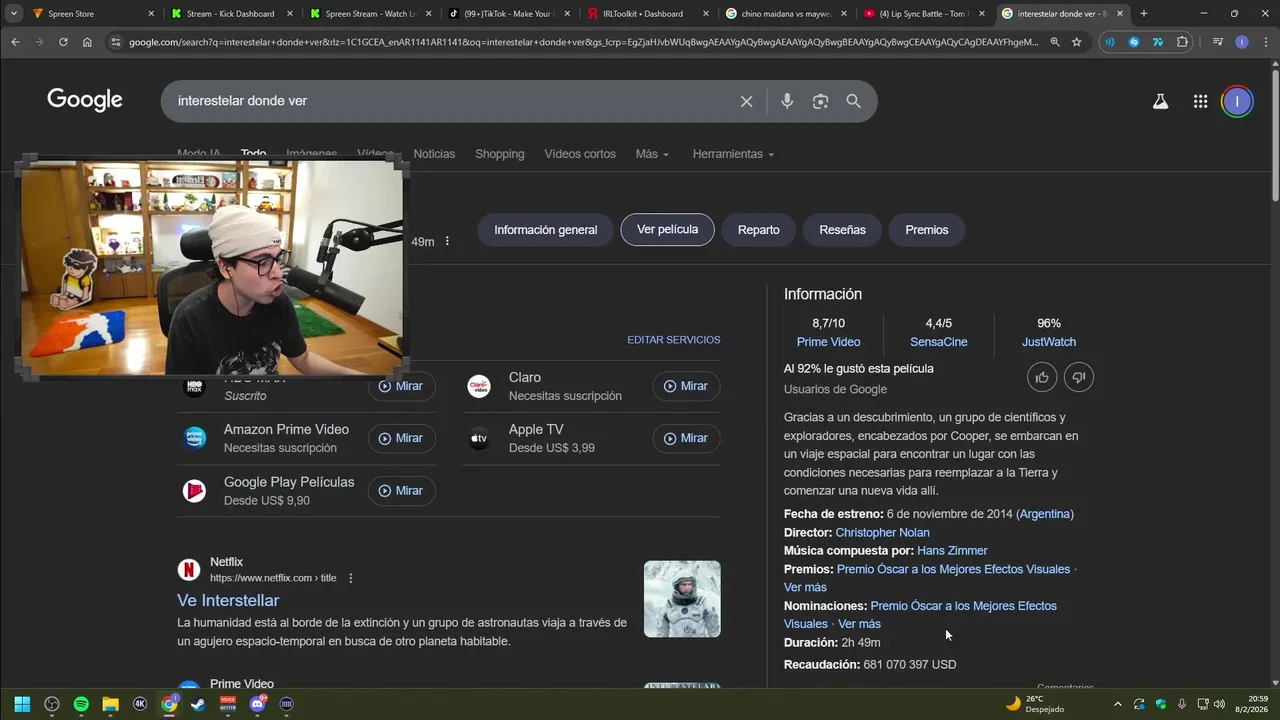The width and height of the screenshot is (1280, 720).
Task: Open Spotify from the taskbar
Action: point(81,704)
